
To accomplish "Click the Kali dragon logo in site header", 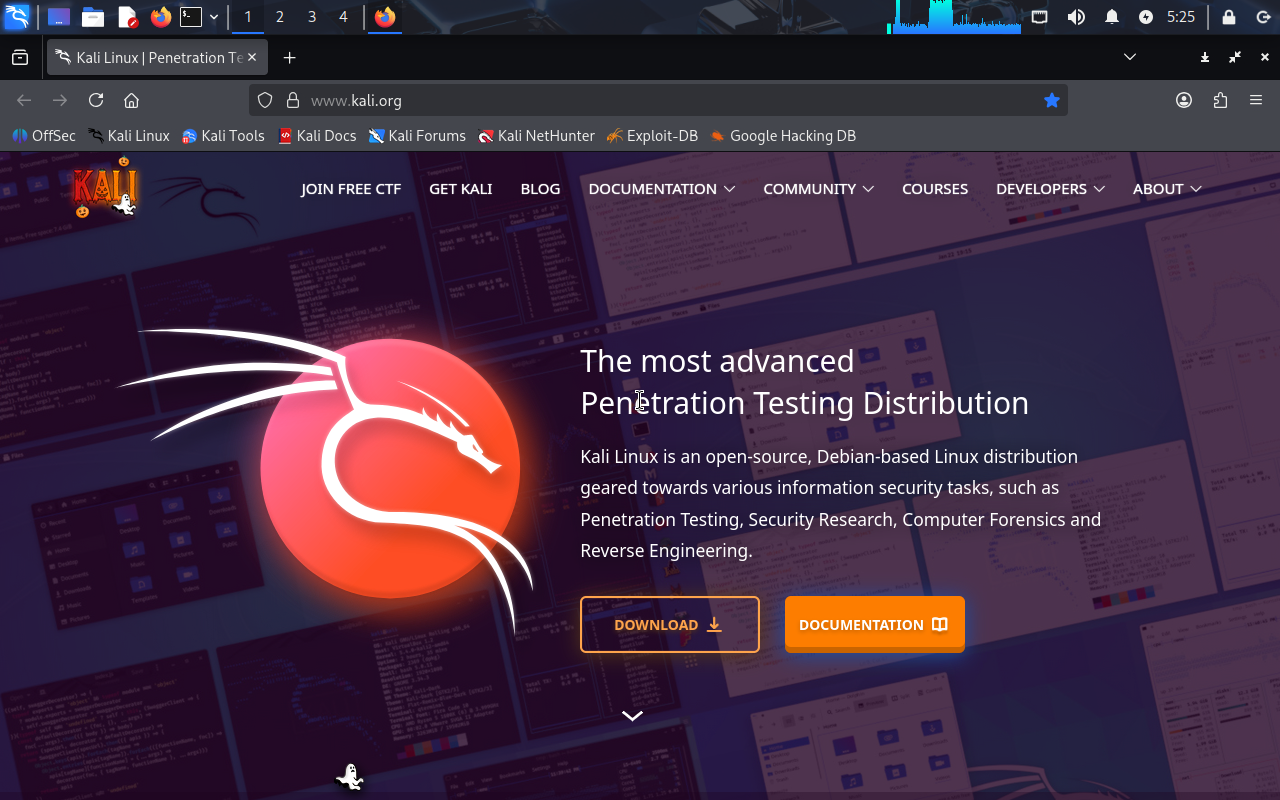I will (x=104, y=188).
